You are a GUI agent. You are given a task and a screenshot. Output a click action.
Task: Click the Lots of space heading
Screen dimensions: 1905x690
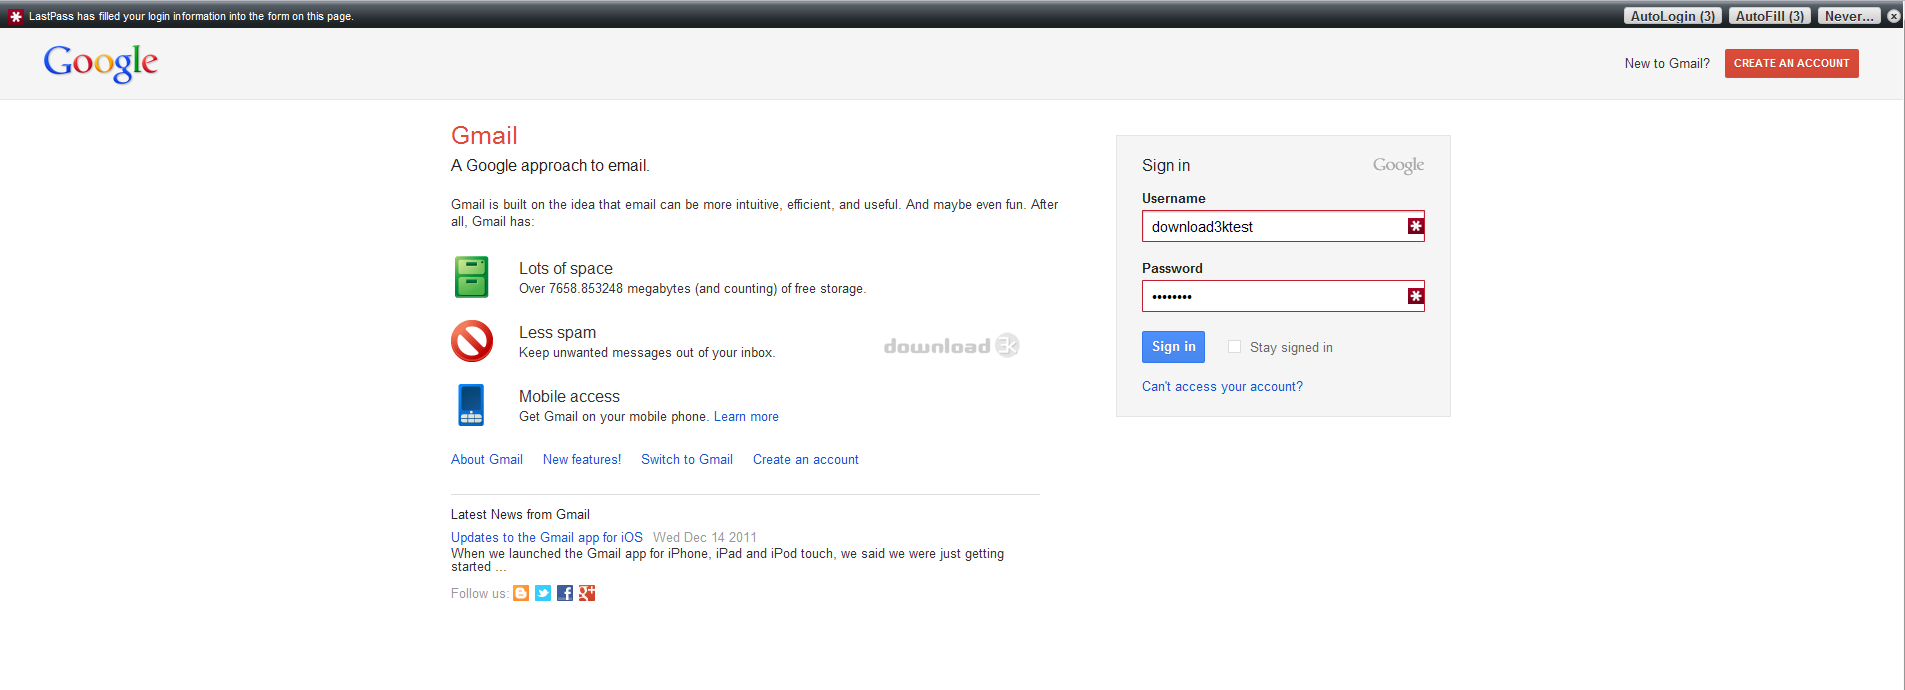click(x=566, y=269)
